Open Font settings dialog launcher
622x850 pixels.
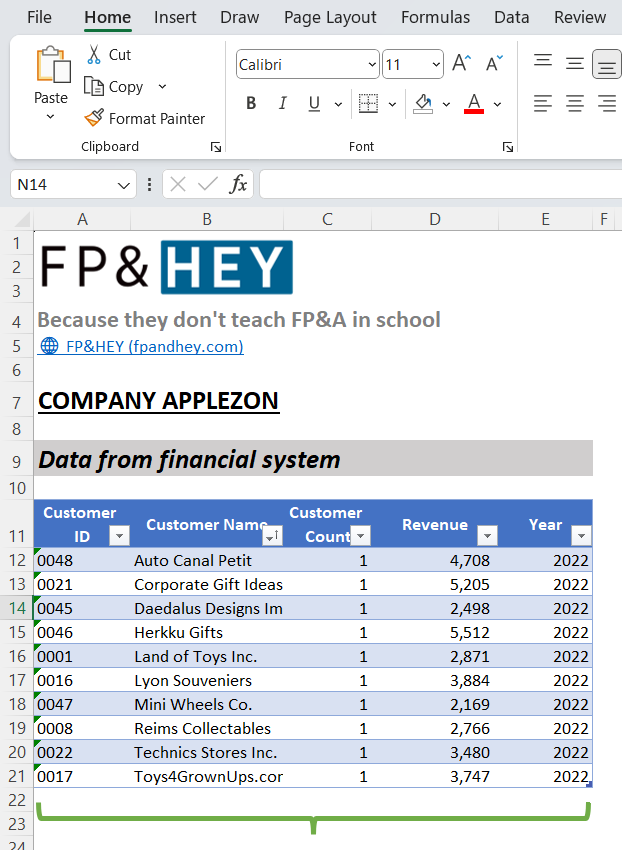point(508,147)
